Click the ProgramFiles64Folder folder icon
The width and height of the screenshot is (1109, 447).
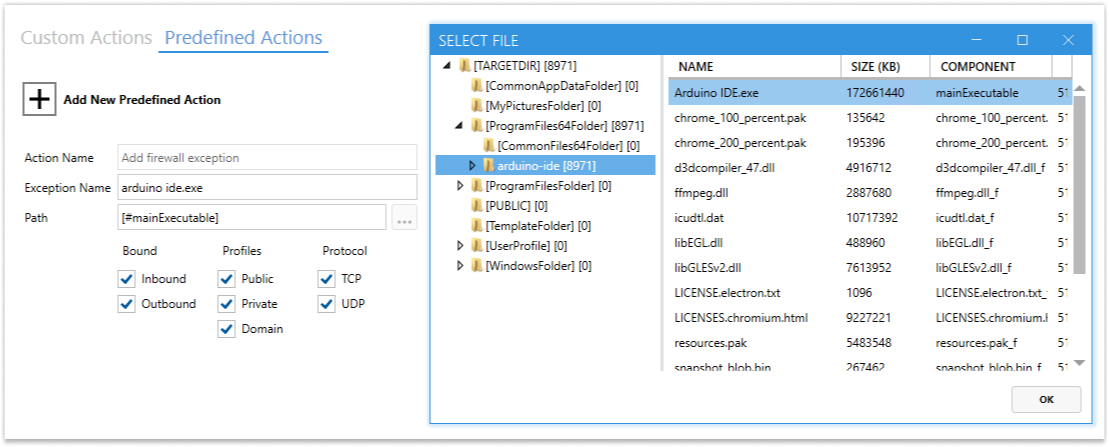pyautogui.click(x=477, y=126)
